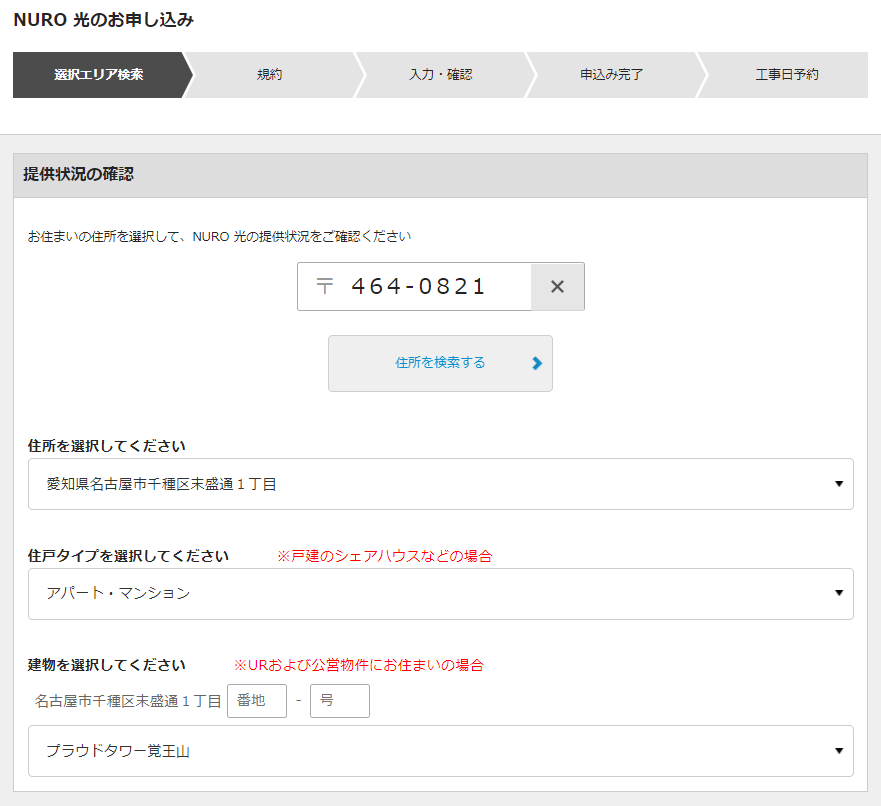Viewport: 881px width, 806px height.
Task: Click the お住まいの住所を選択して instruction text
Action: click(x=219, y=236)
